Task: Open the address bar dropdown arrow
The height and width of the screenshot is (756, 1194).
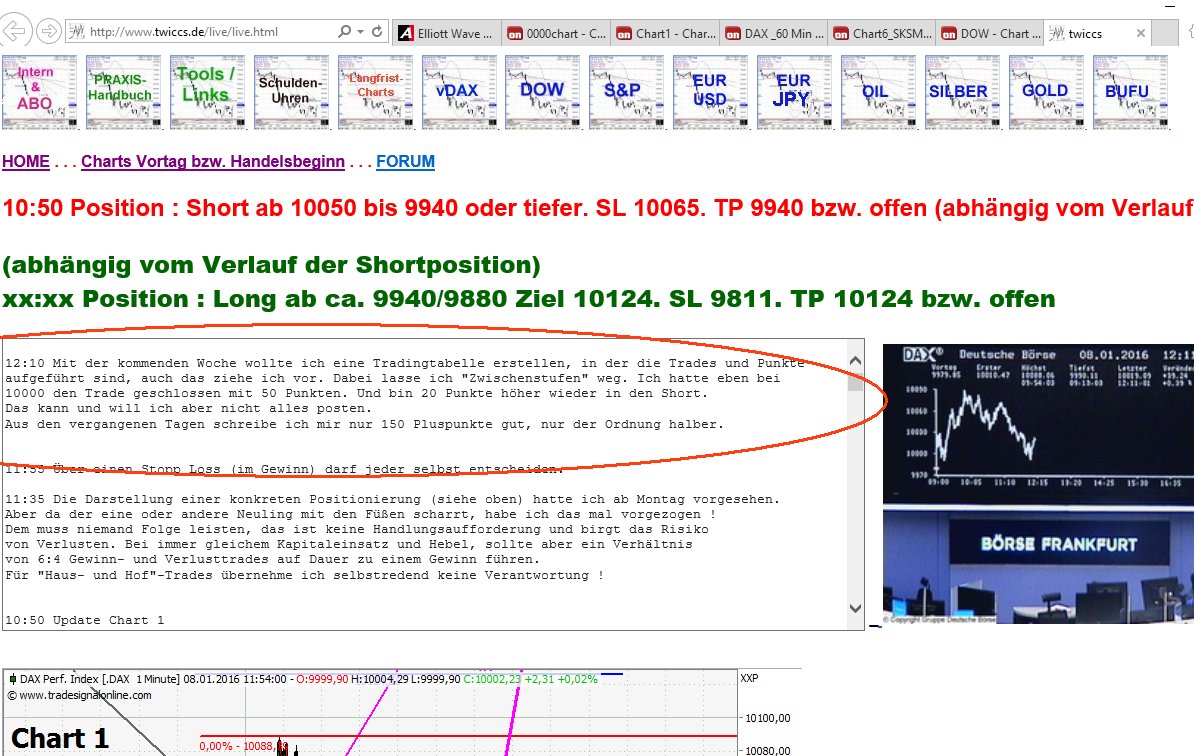Action: pos(360,31)
